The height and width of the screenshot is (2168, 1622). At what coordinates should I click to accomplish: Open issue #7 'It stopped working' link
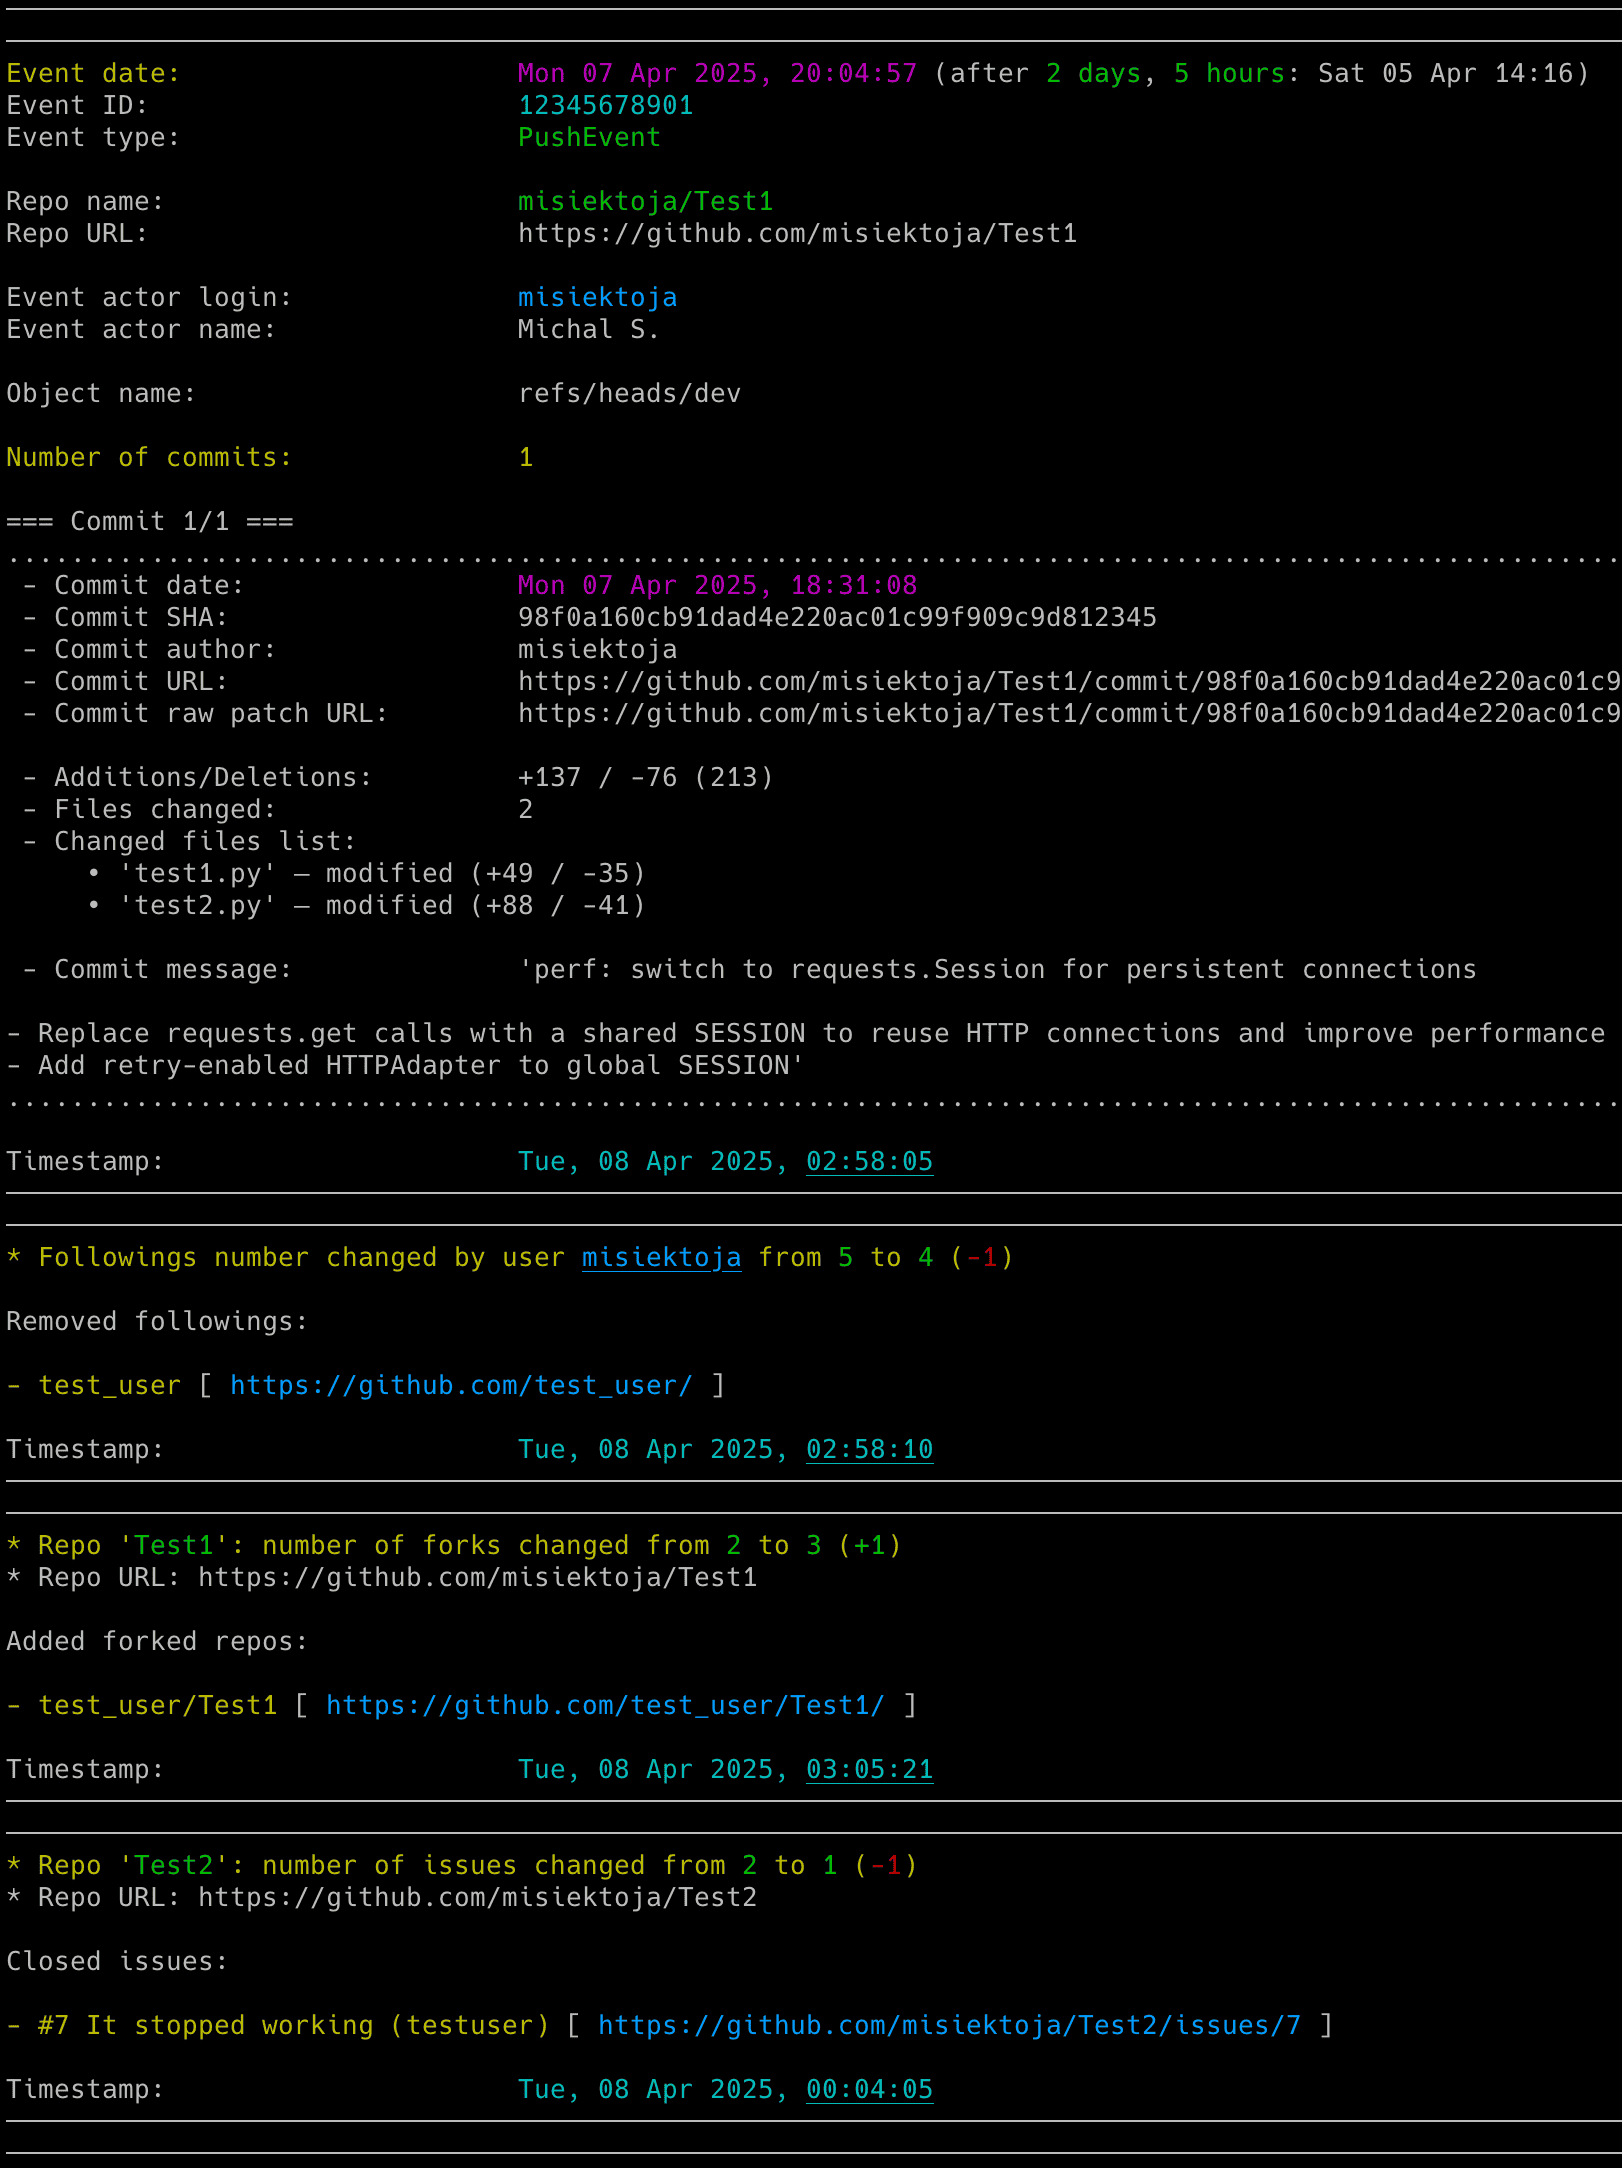pos(948,2025)
